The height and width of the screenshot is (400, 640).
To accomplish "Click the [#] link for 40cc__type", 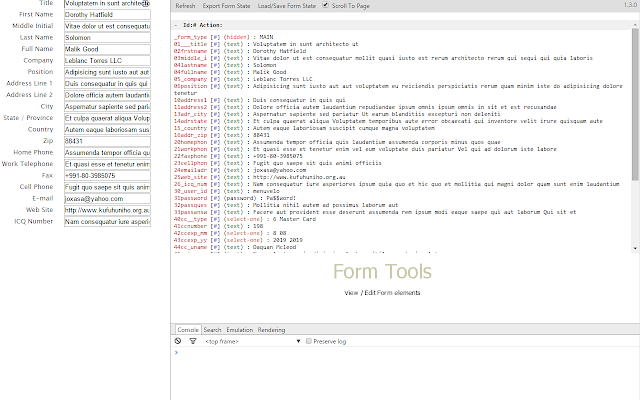I will (215, 219).
